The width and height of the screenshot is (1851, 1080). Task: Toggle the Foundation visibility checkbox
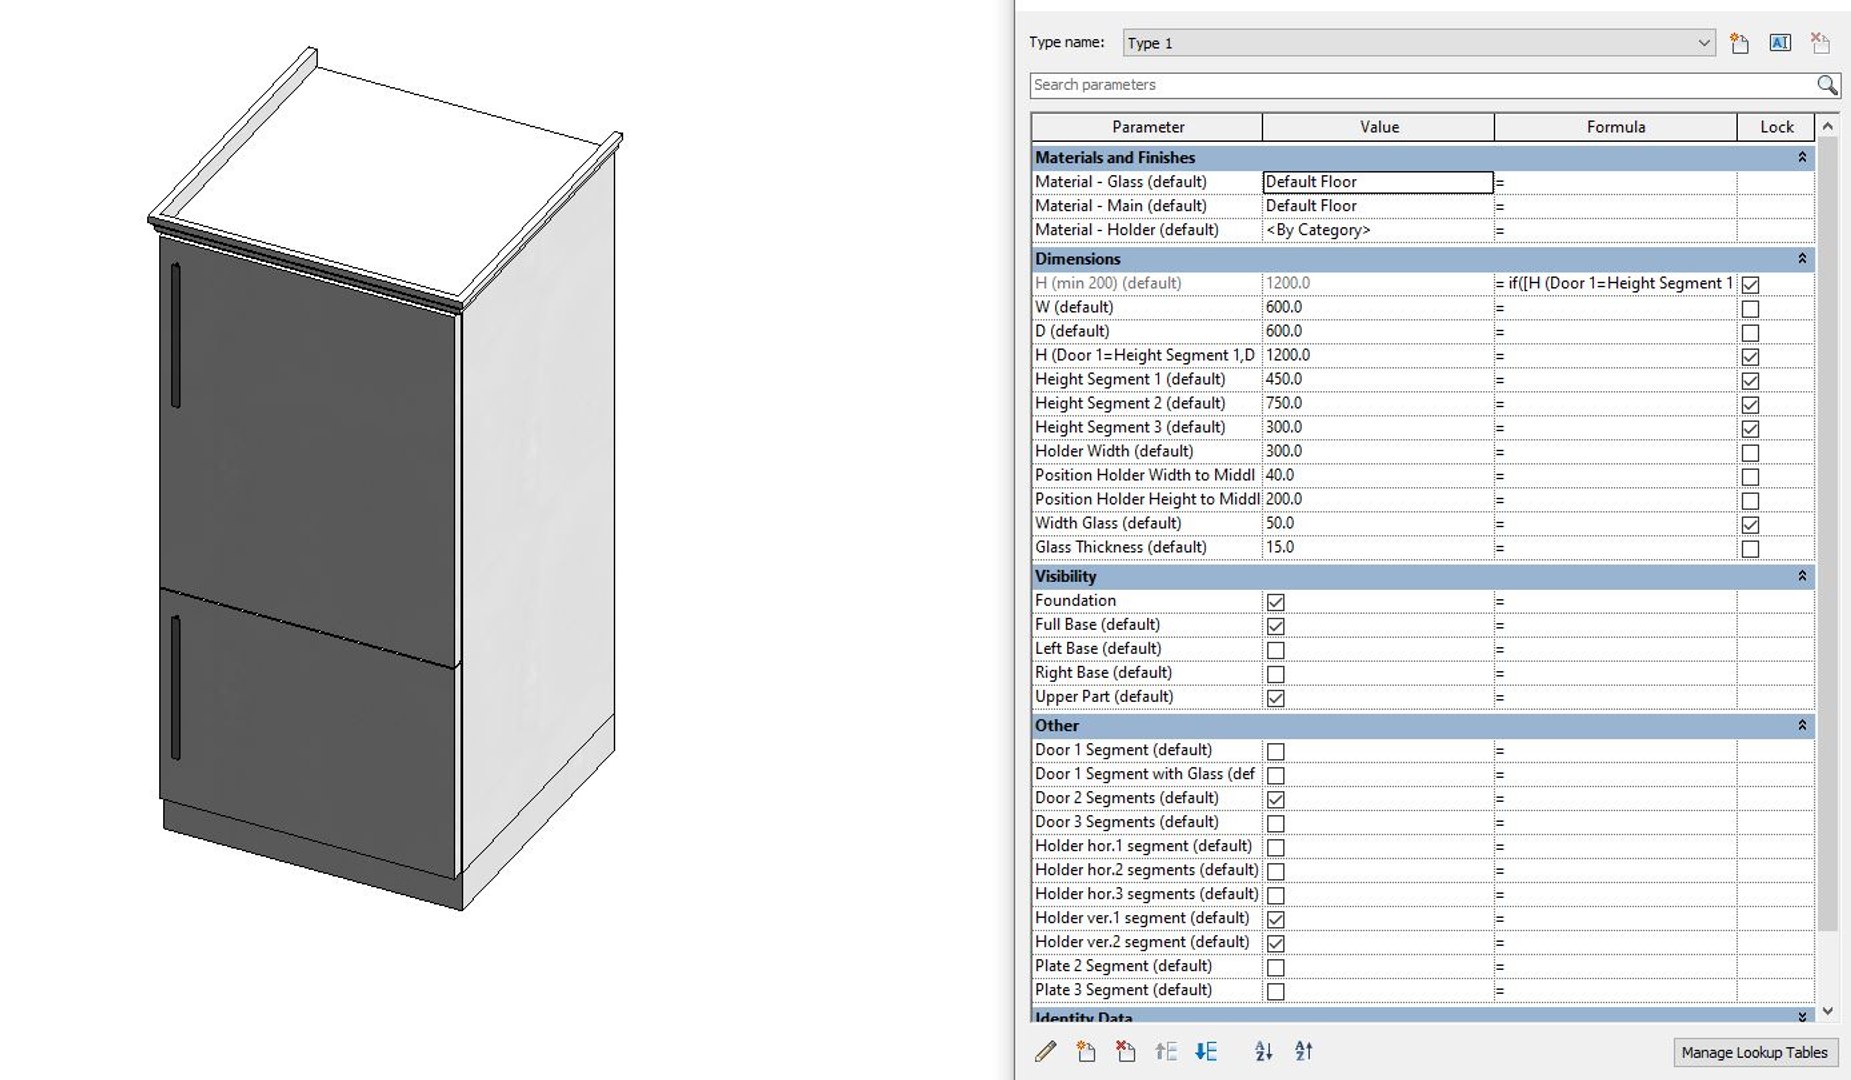1276,602
